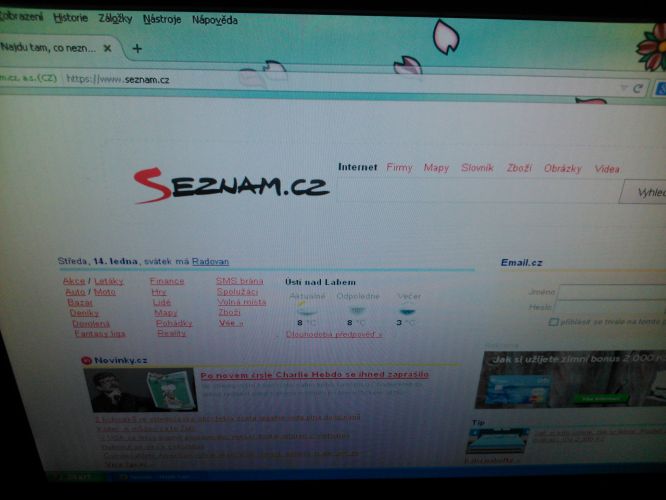Open the Nástroje menu

(162, 20)
